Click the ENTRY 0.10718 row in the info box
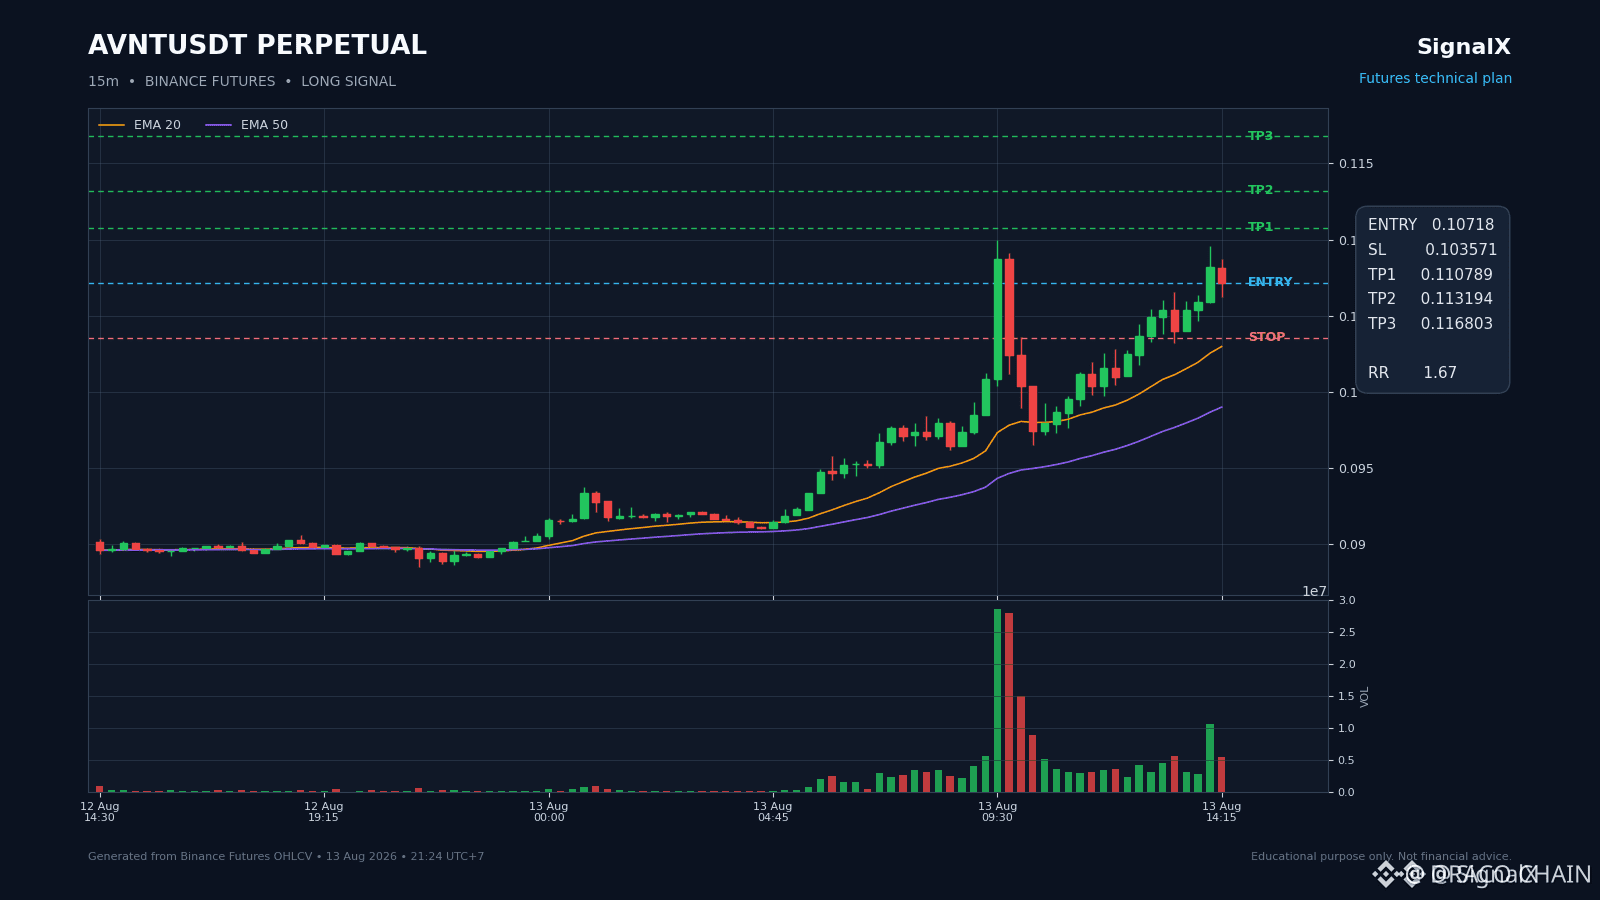1600x900 pixels. tap(1431, 225)
